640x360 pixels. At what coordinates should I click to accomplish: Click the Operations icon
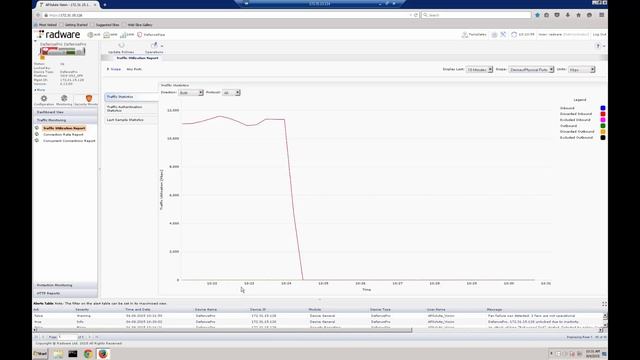(x=154, y=45)
